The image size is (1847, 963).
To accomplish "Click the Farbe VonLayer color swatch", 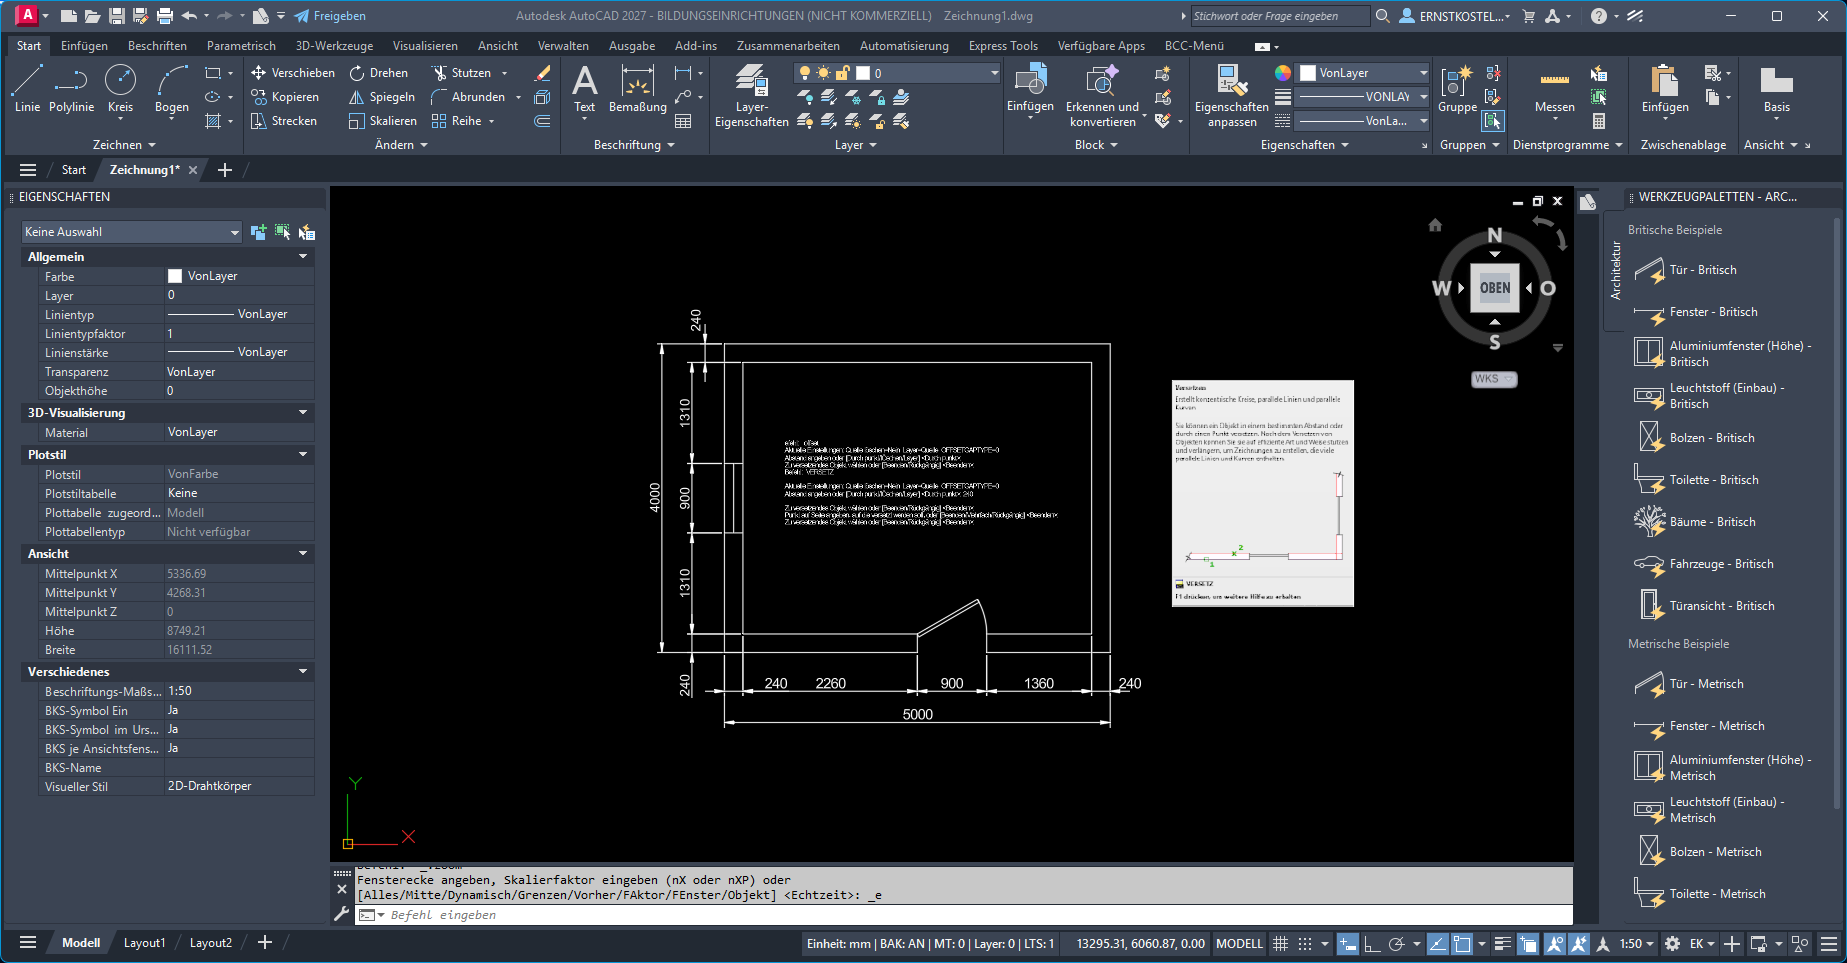I will pos(175,276).
